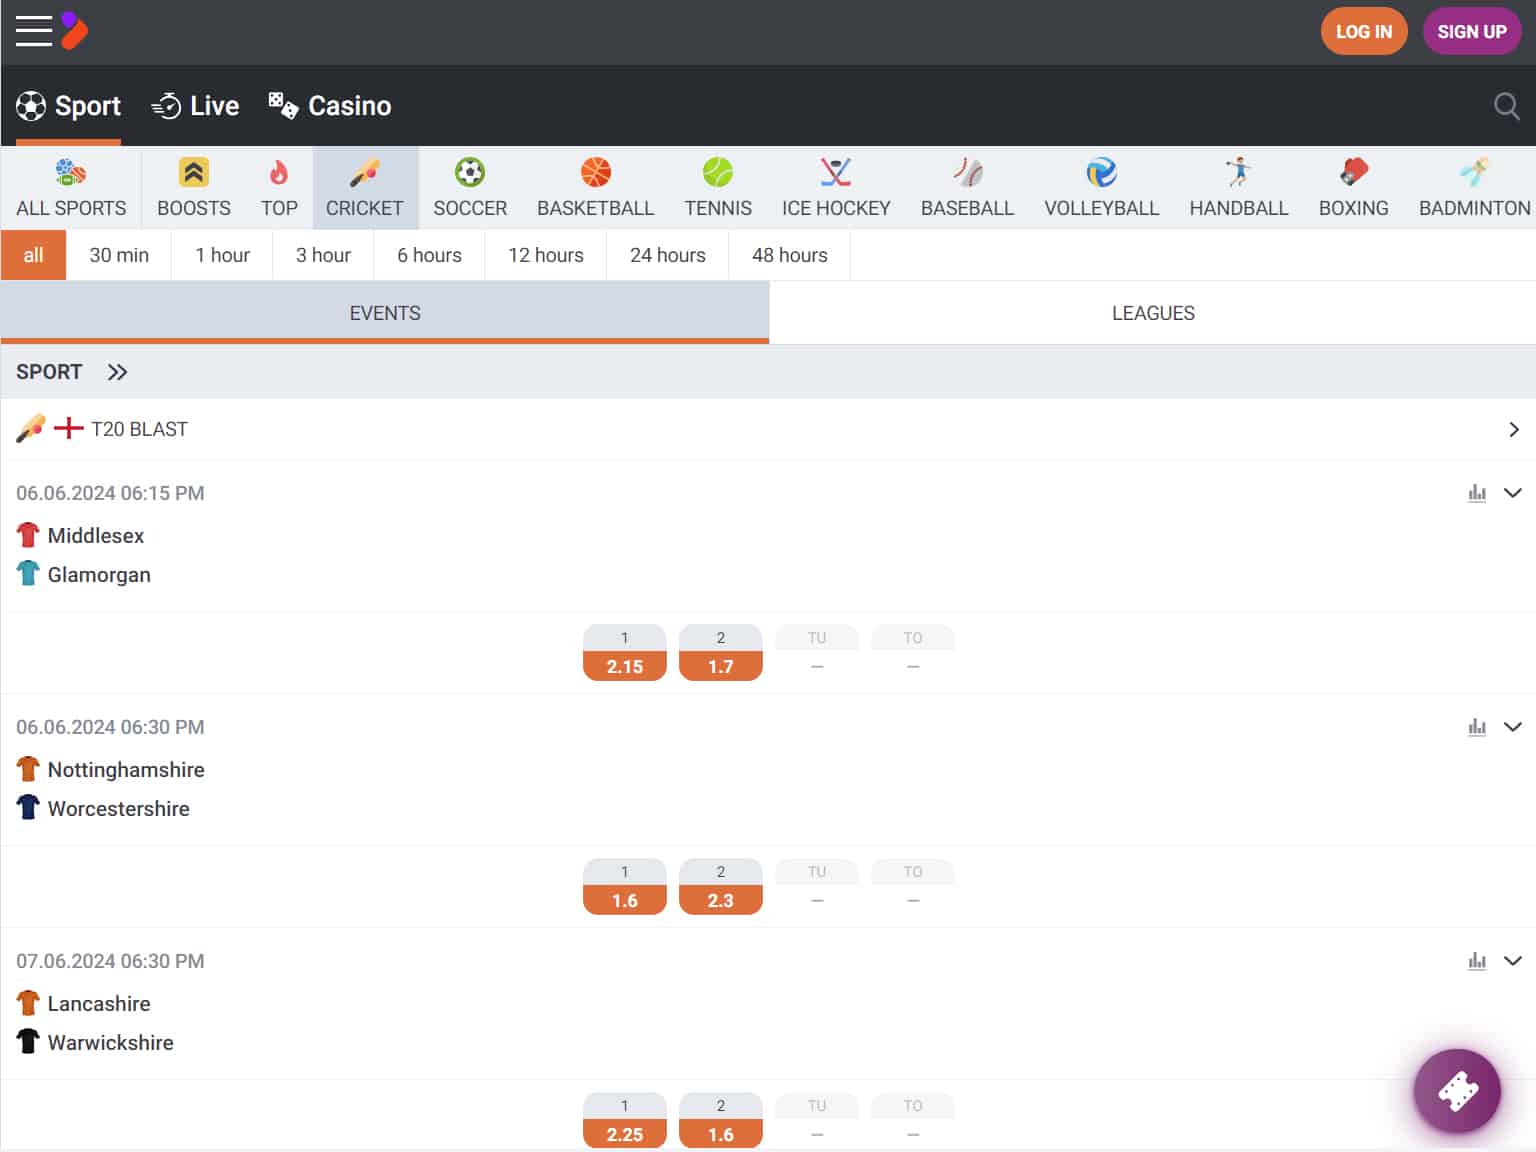The image size is (1536, 1152).
Task: Open the Middlesex team name
Action: tap(96, 536)
